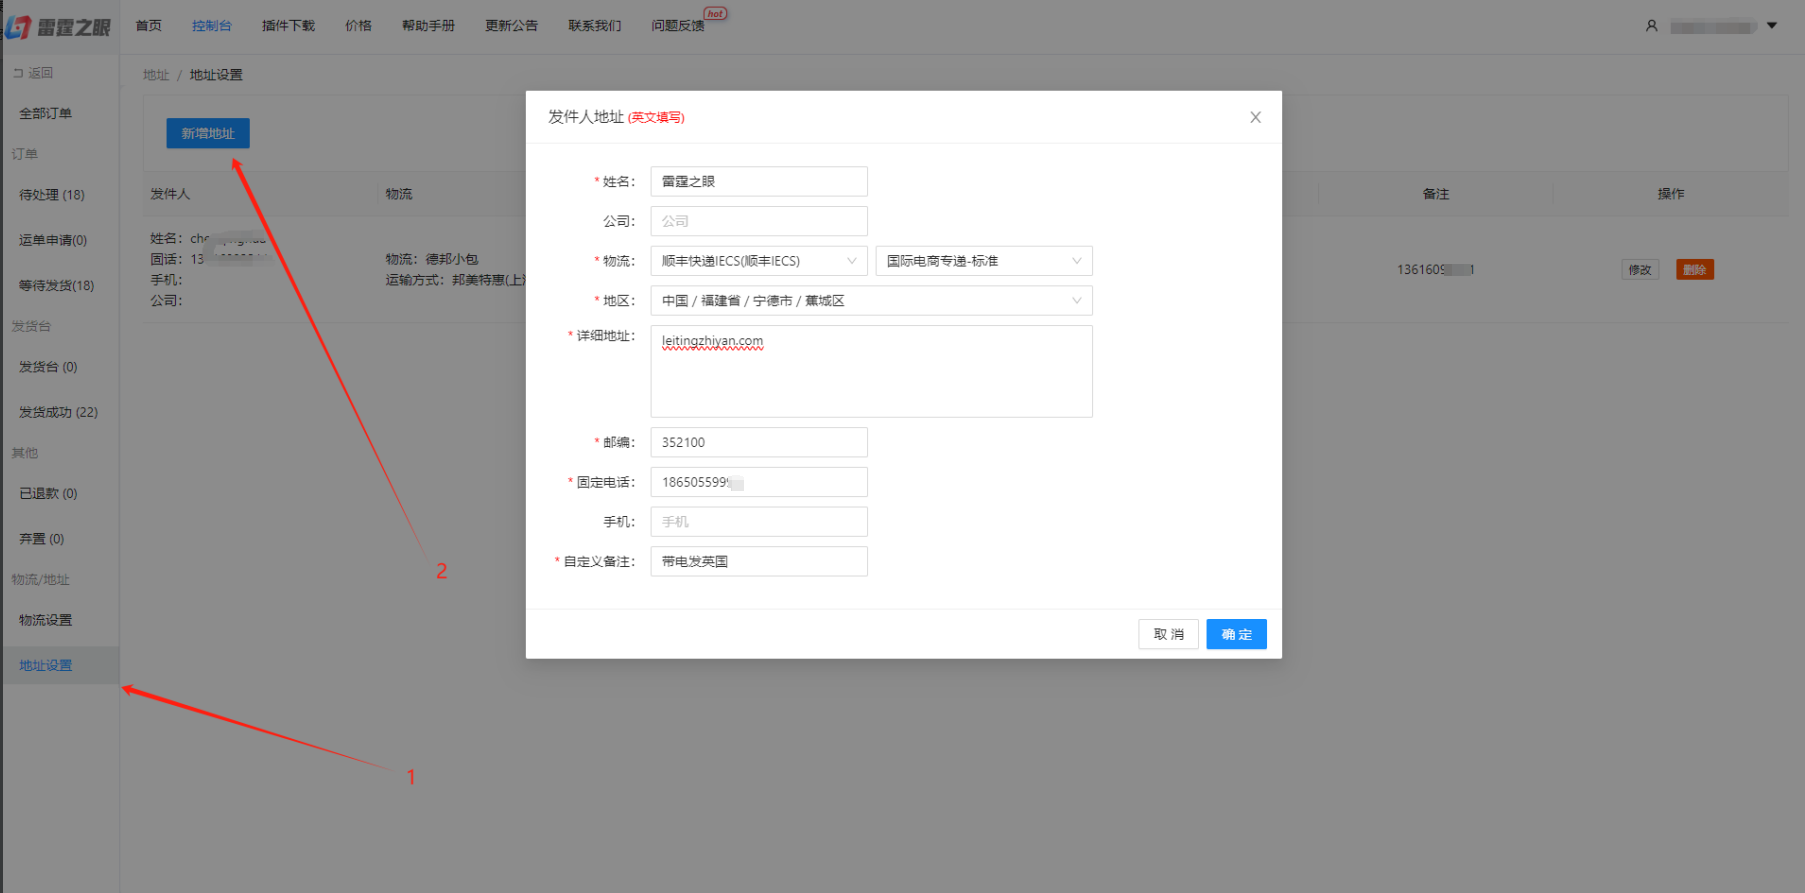Screen dimensions: 1805x893
Task: Select 待处理 (18) in sidebar
Action: [x=52, y=195]
